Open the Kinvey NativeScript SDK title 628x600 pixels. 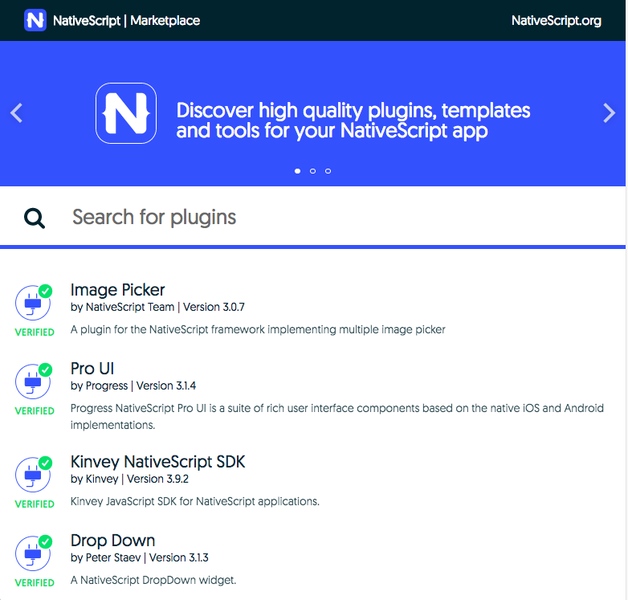pyautogui.click(x=158, y=461)
